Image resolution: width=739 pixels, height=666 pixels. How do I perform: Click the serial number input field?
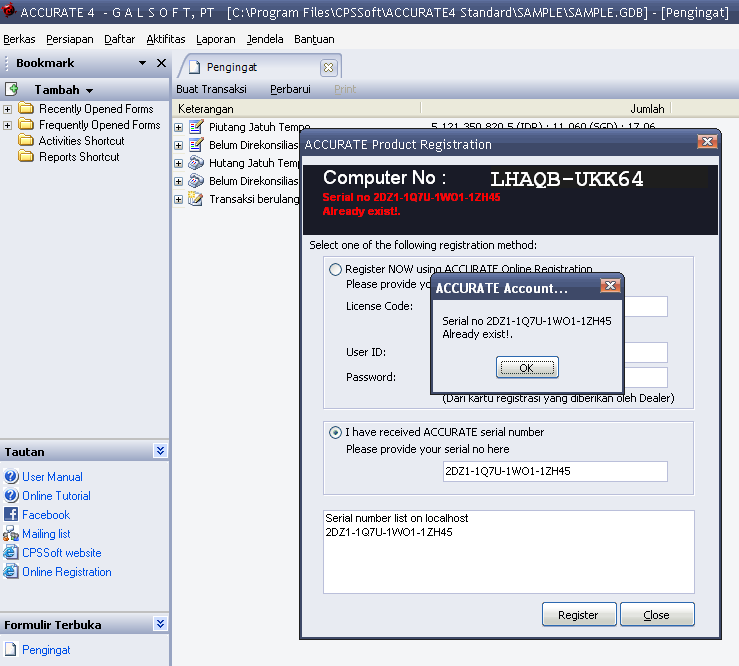point(555,471)
